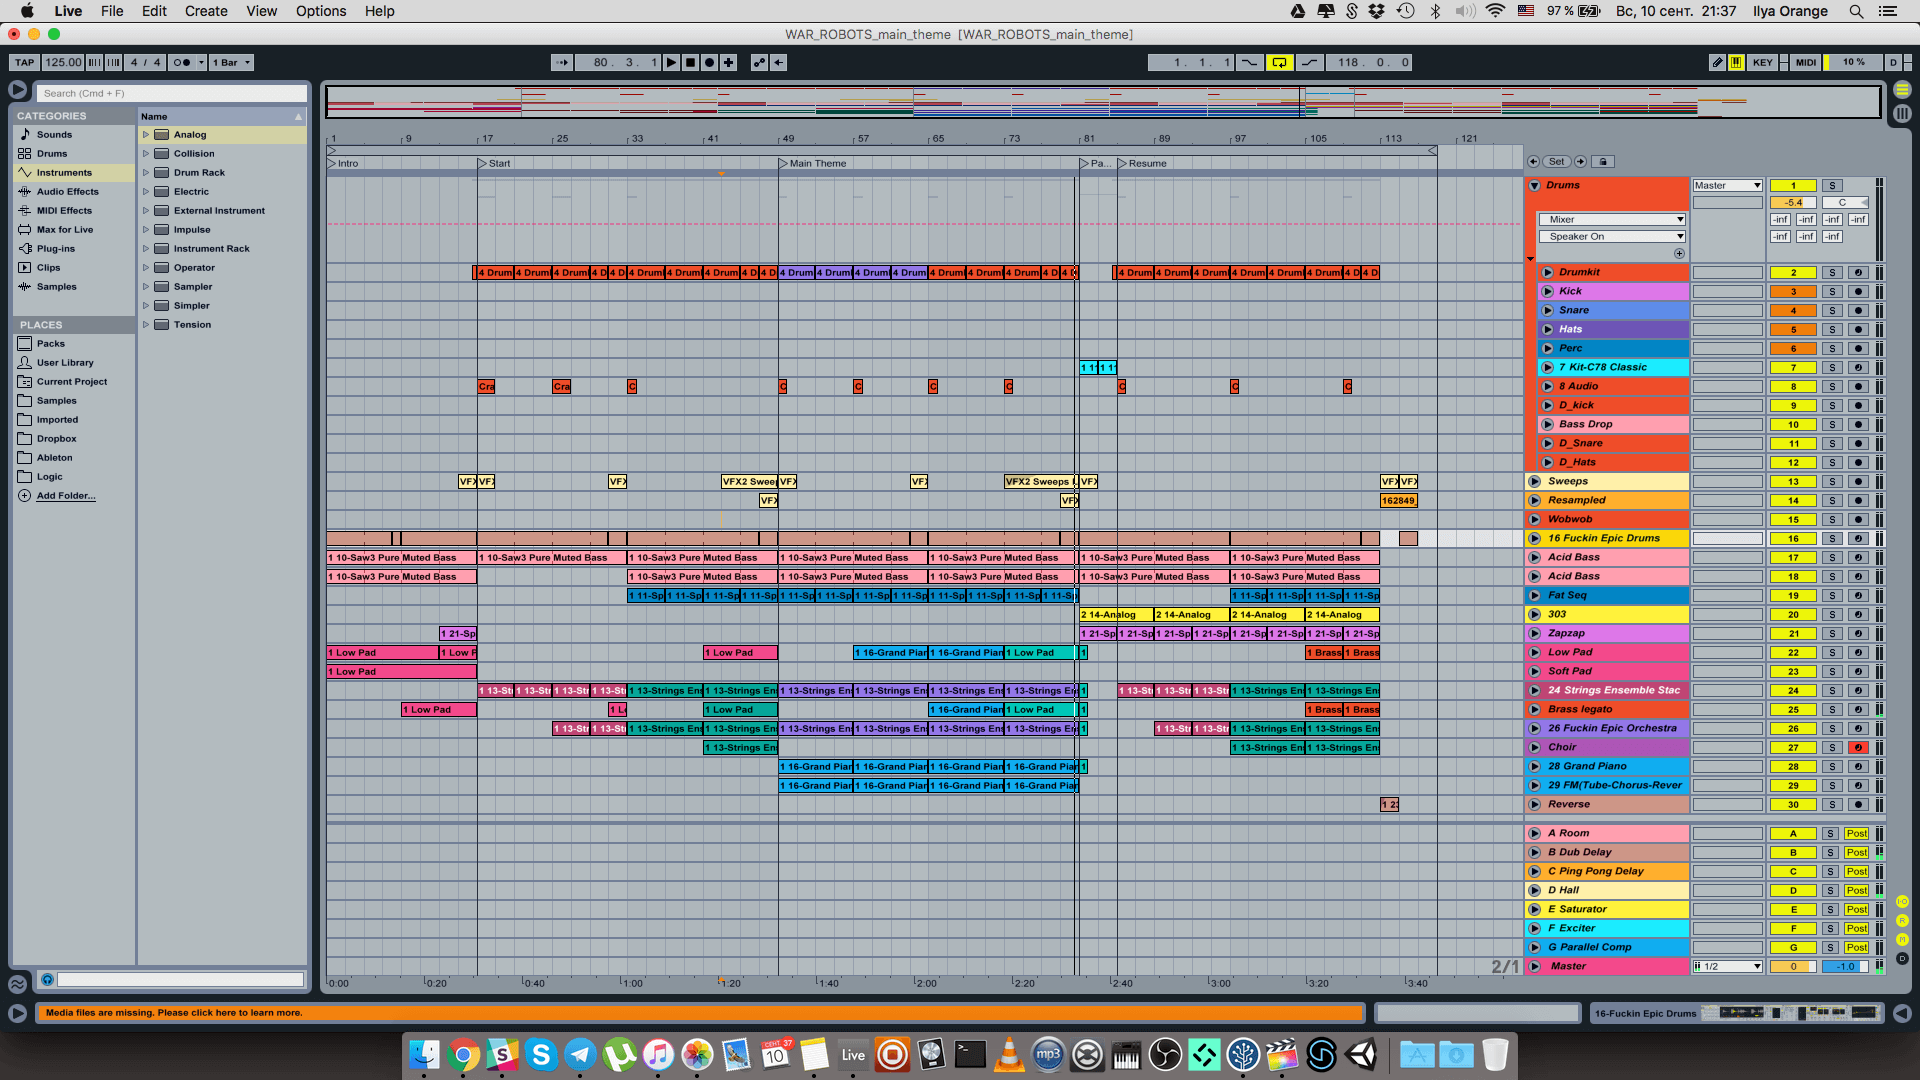The height and width of the screenshot is (1080, 1920).
Task: Collapse the Drums group track
Action: tap(1534, 186)
